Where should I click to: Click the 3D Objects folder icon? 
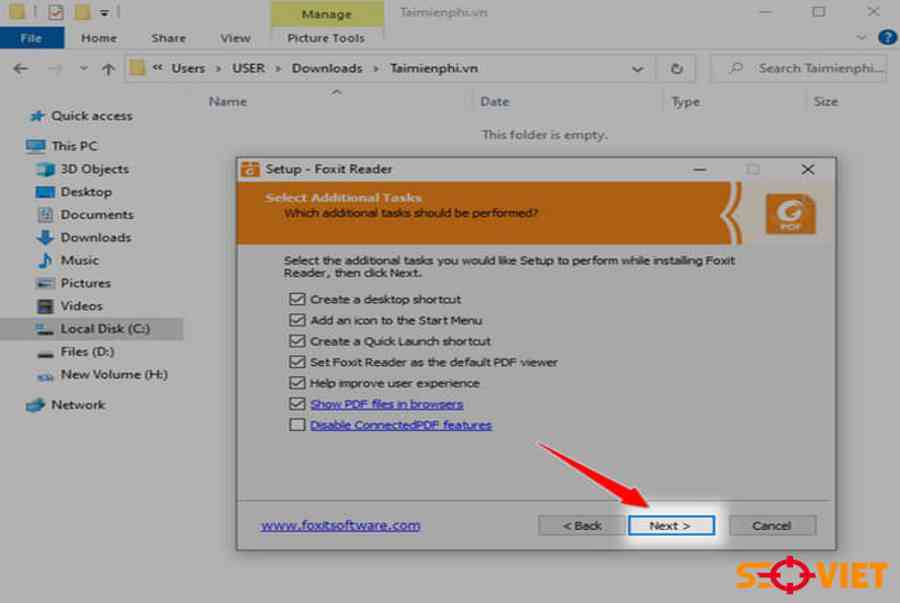(x=45, y=169)
